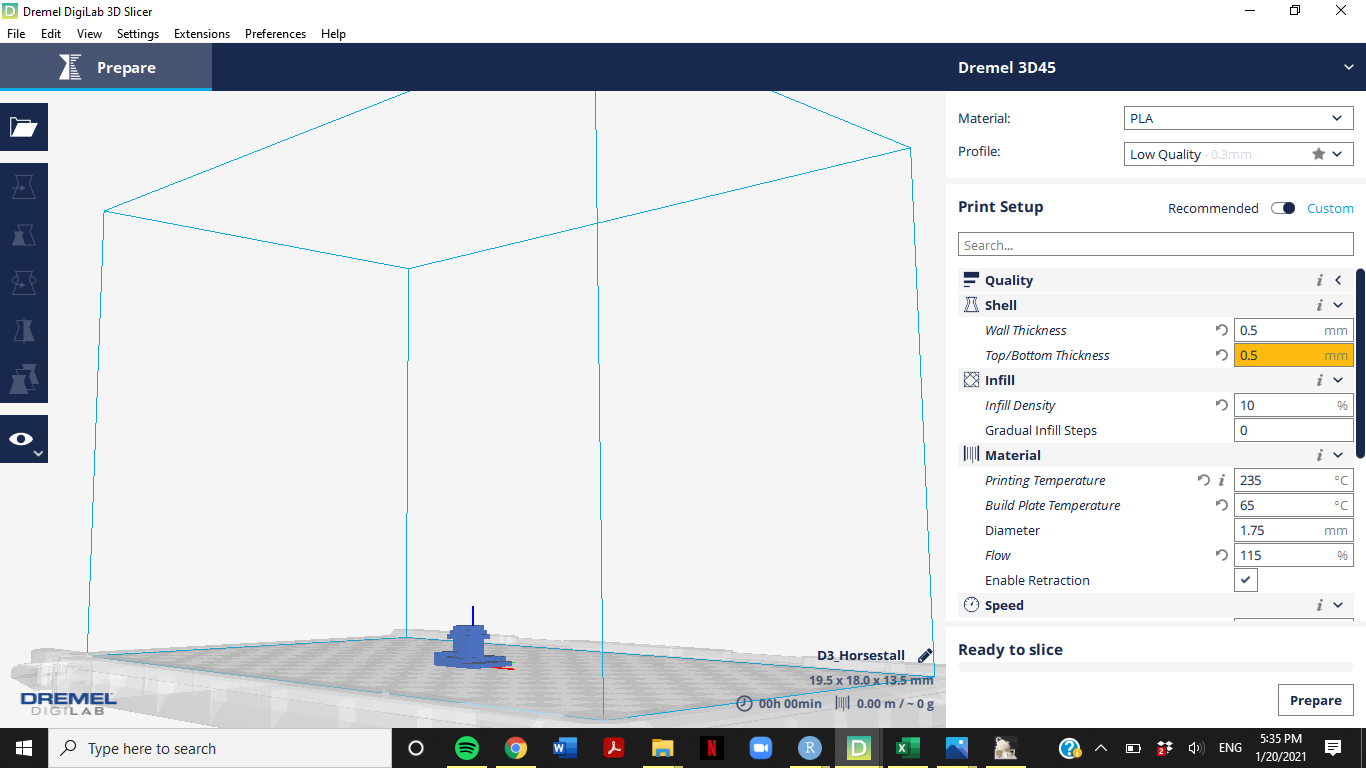
Task: Collapse the Infill settings section
Action: pos(1338,380)
